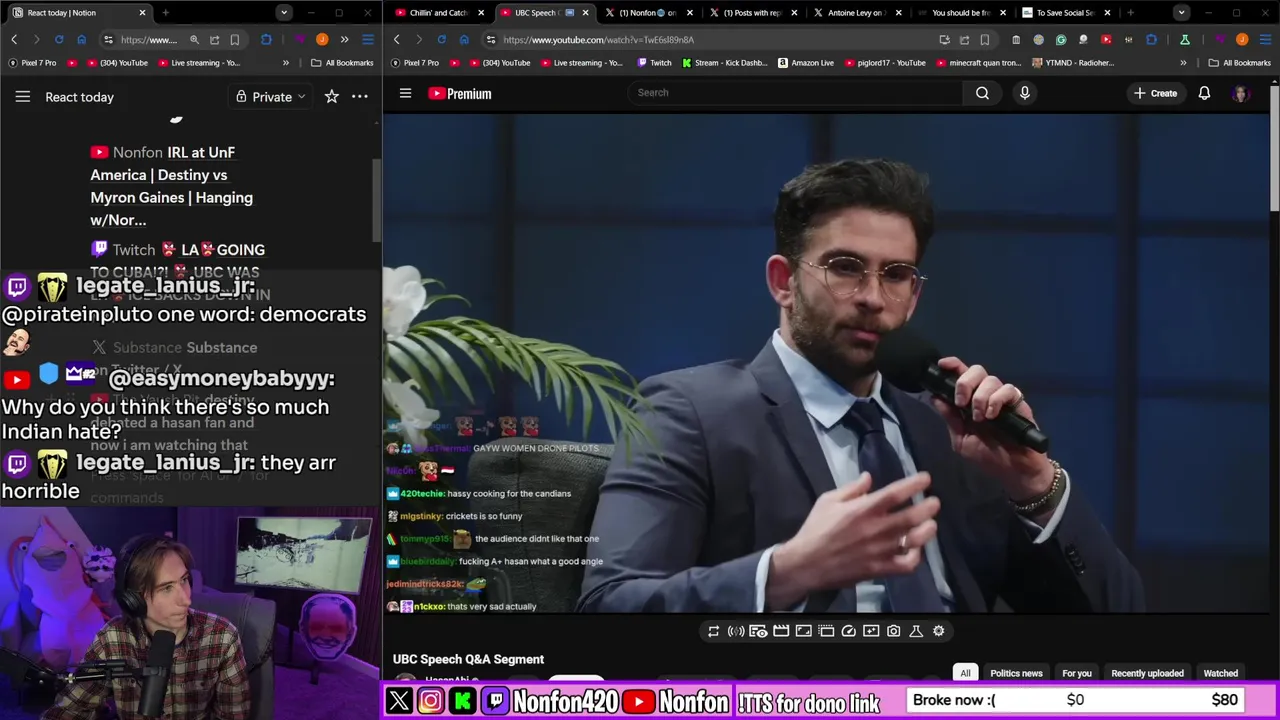Open Stream - Kick Dashboard bookmark
The image size is (1280, 720).
[x=726, y=62]
